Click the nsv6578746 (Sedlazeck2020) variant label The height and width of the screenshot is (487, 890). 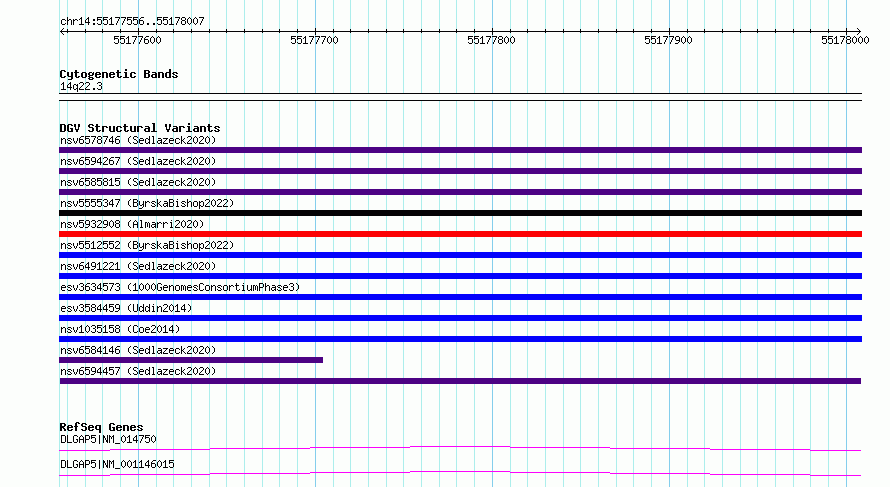pos(138,140)
